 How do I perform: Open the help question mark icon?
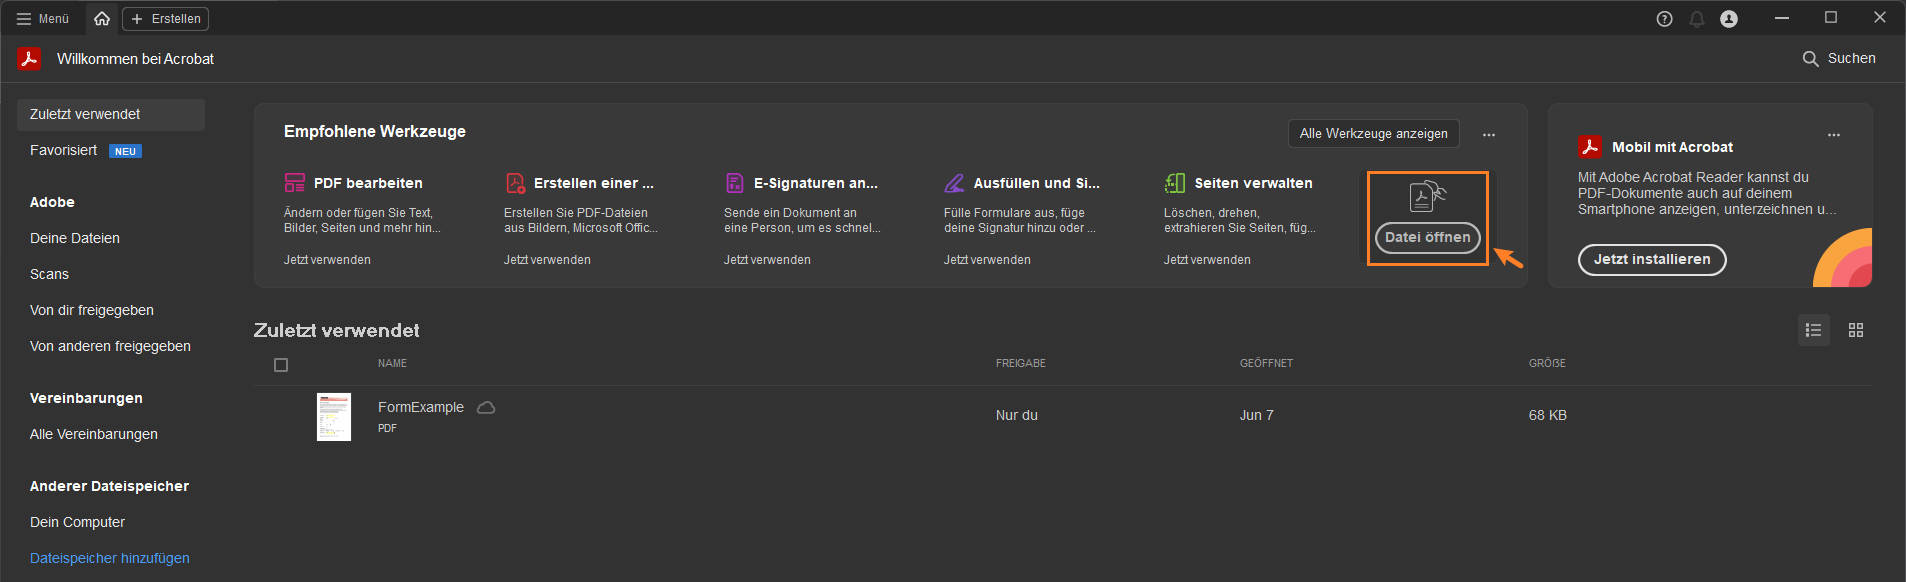[x=1664, y=19]
